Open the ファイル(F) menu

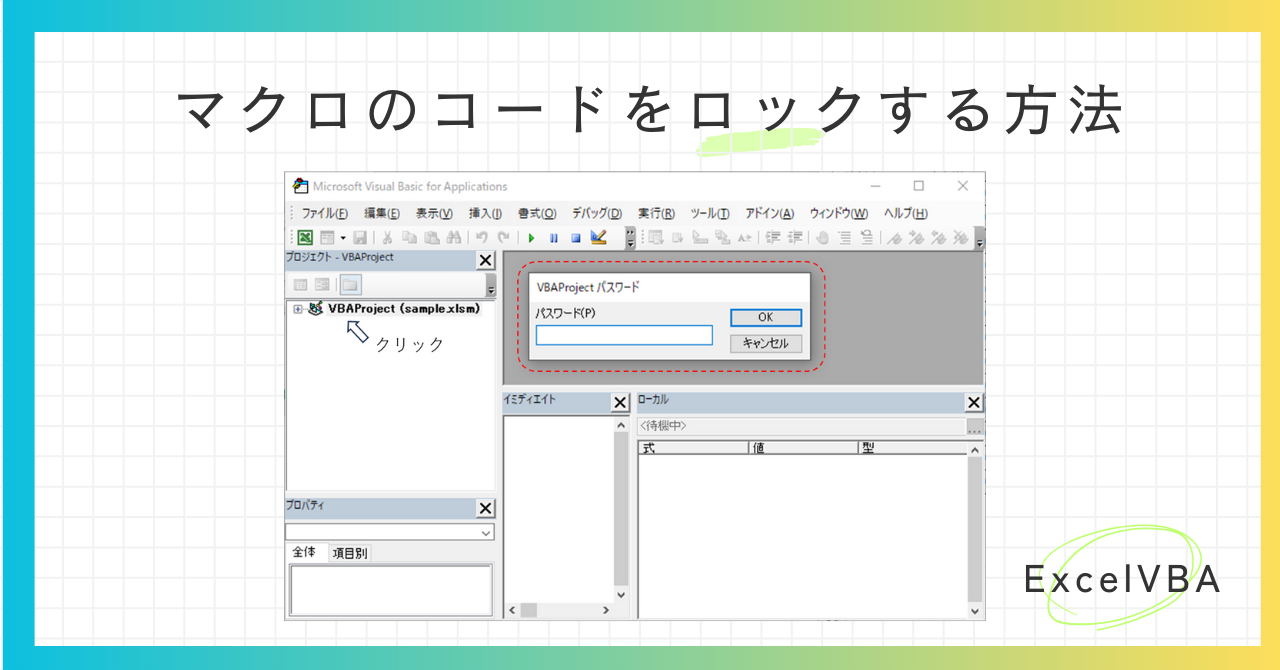(325, 213)
